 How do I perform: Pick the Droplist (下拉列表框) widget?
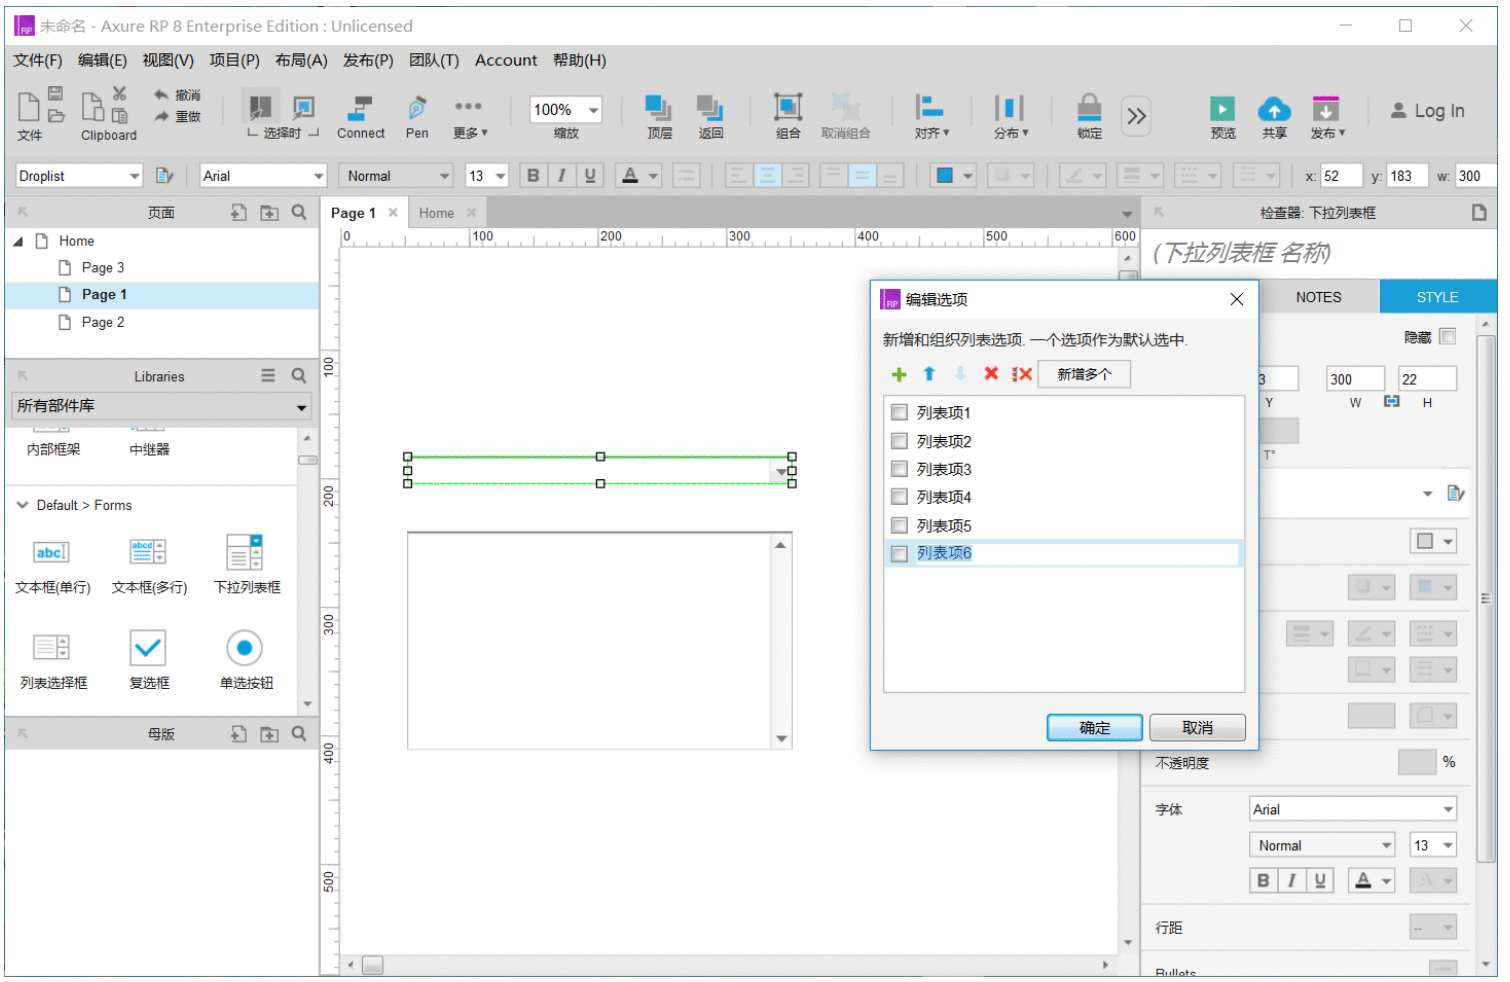tap(246, 565)
